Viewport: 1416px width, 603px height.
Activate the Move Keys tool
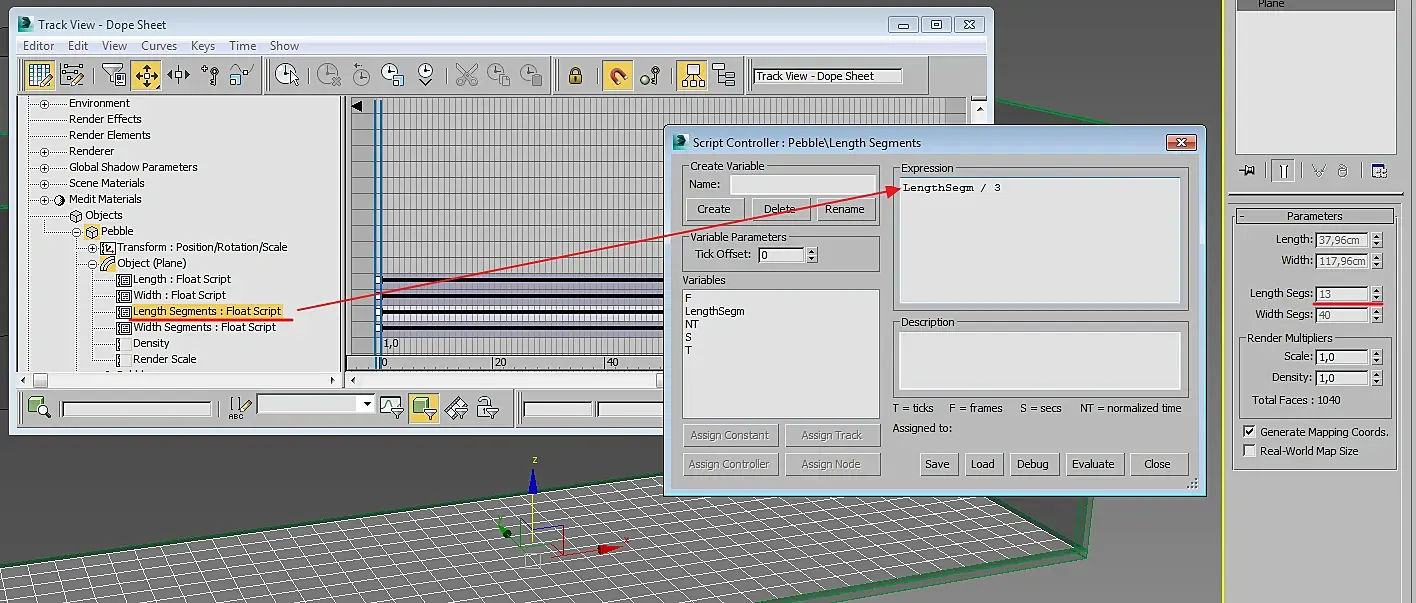(146, 75)
